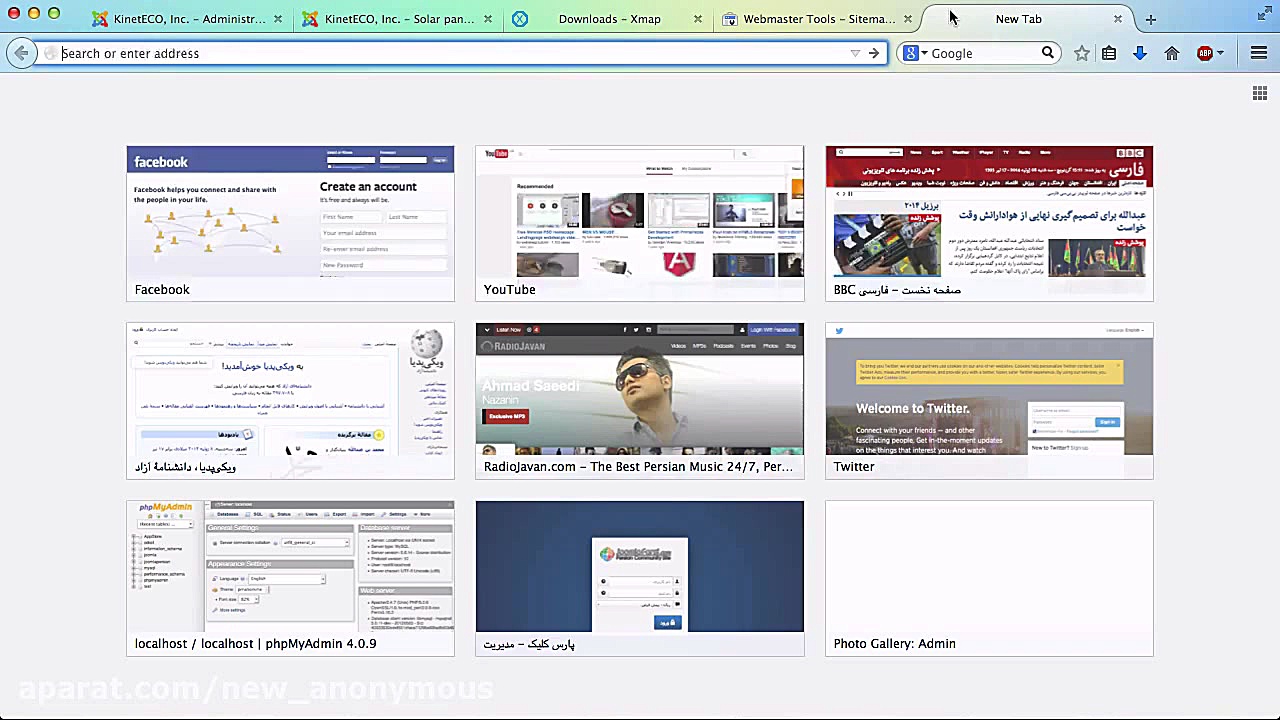Open the پارس کلیک – مدیریت login thumbnail tile
This screenshot has height=720, width=1280.
[x=640, y=578]
